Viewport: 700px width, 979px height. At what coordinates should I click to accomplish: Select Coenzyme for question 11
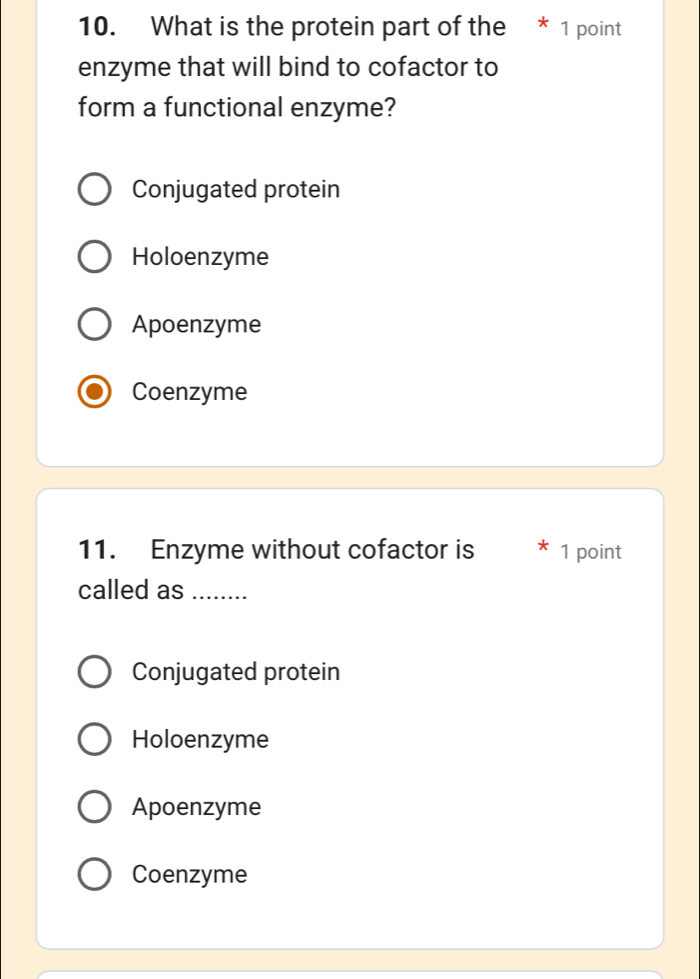(94, 873)
